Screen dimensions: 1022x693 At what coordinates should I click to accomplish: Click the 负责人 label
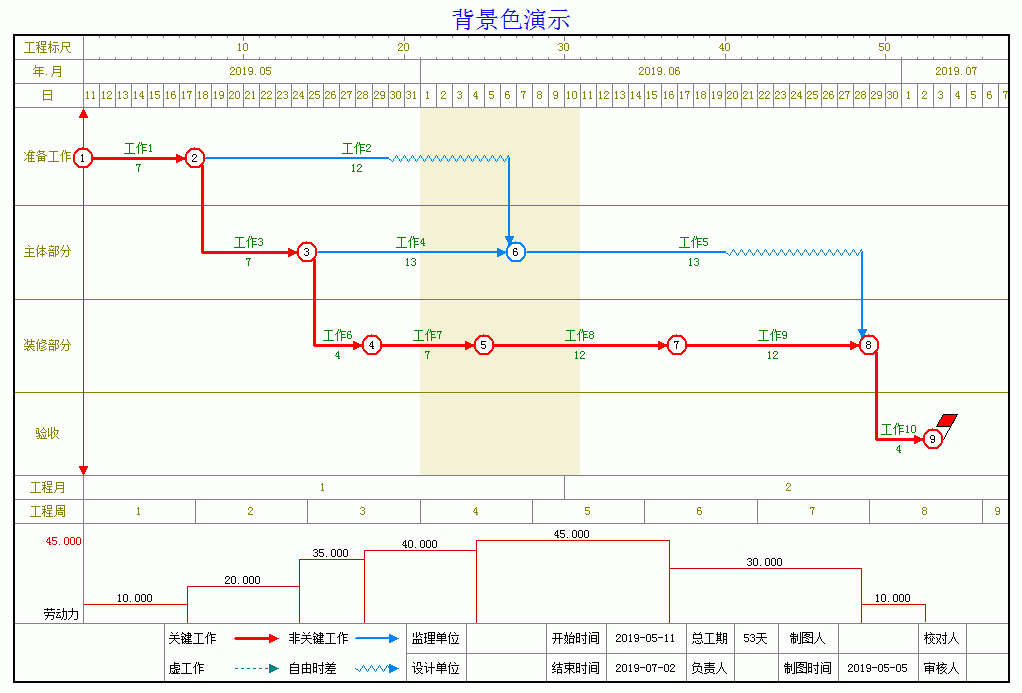(709, 668)
